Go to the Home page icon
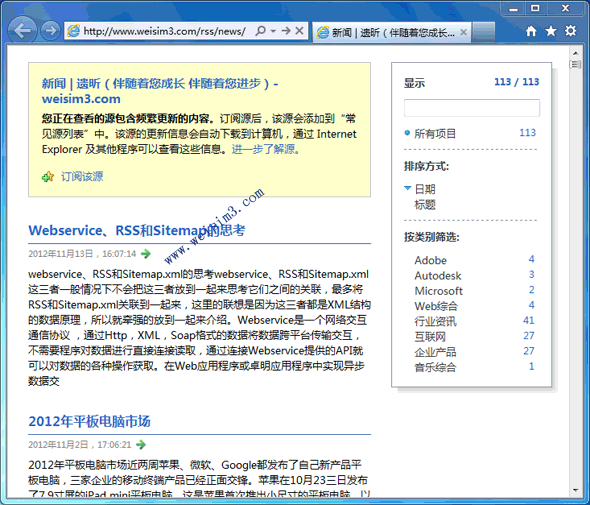Viewport: 590px width, 505px height. tap(531, 31)
